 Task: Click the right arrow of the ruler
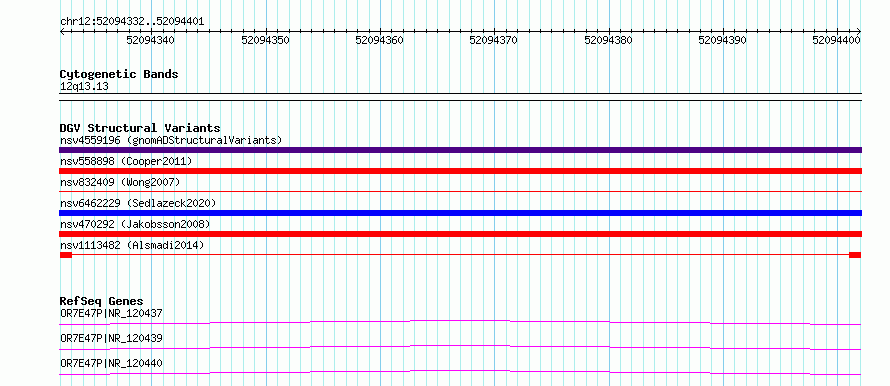[x=859, y=32]
